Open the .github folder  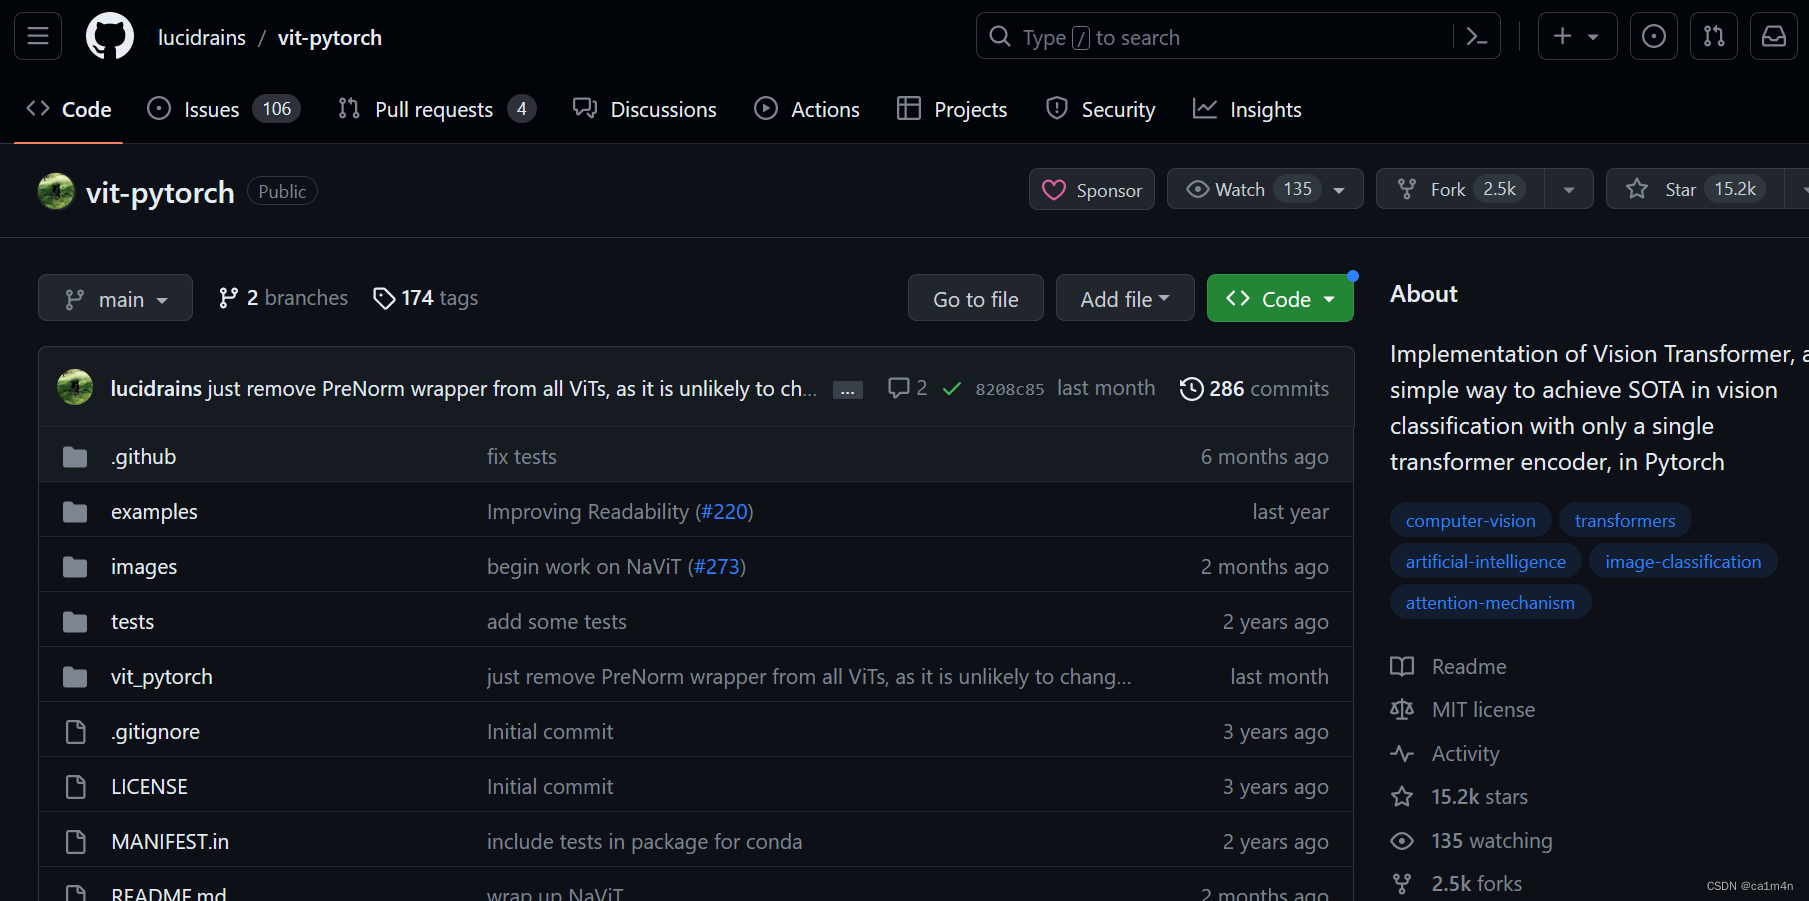pyautogui.click(x=143, y=457)
